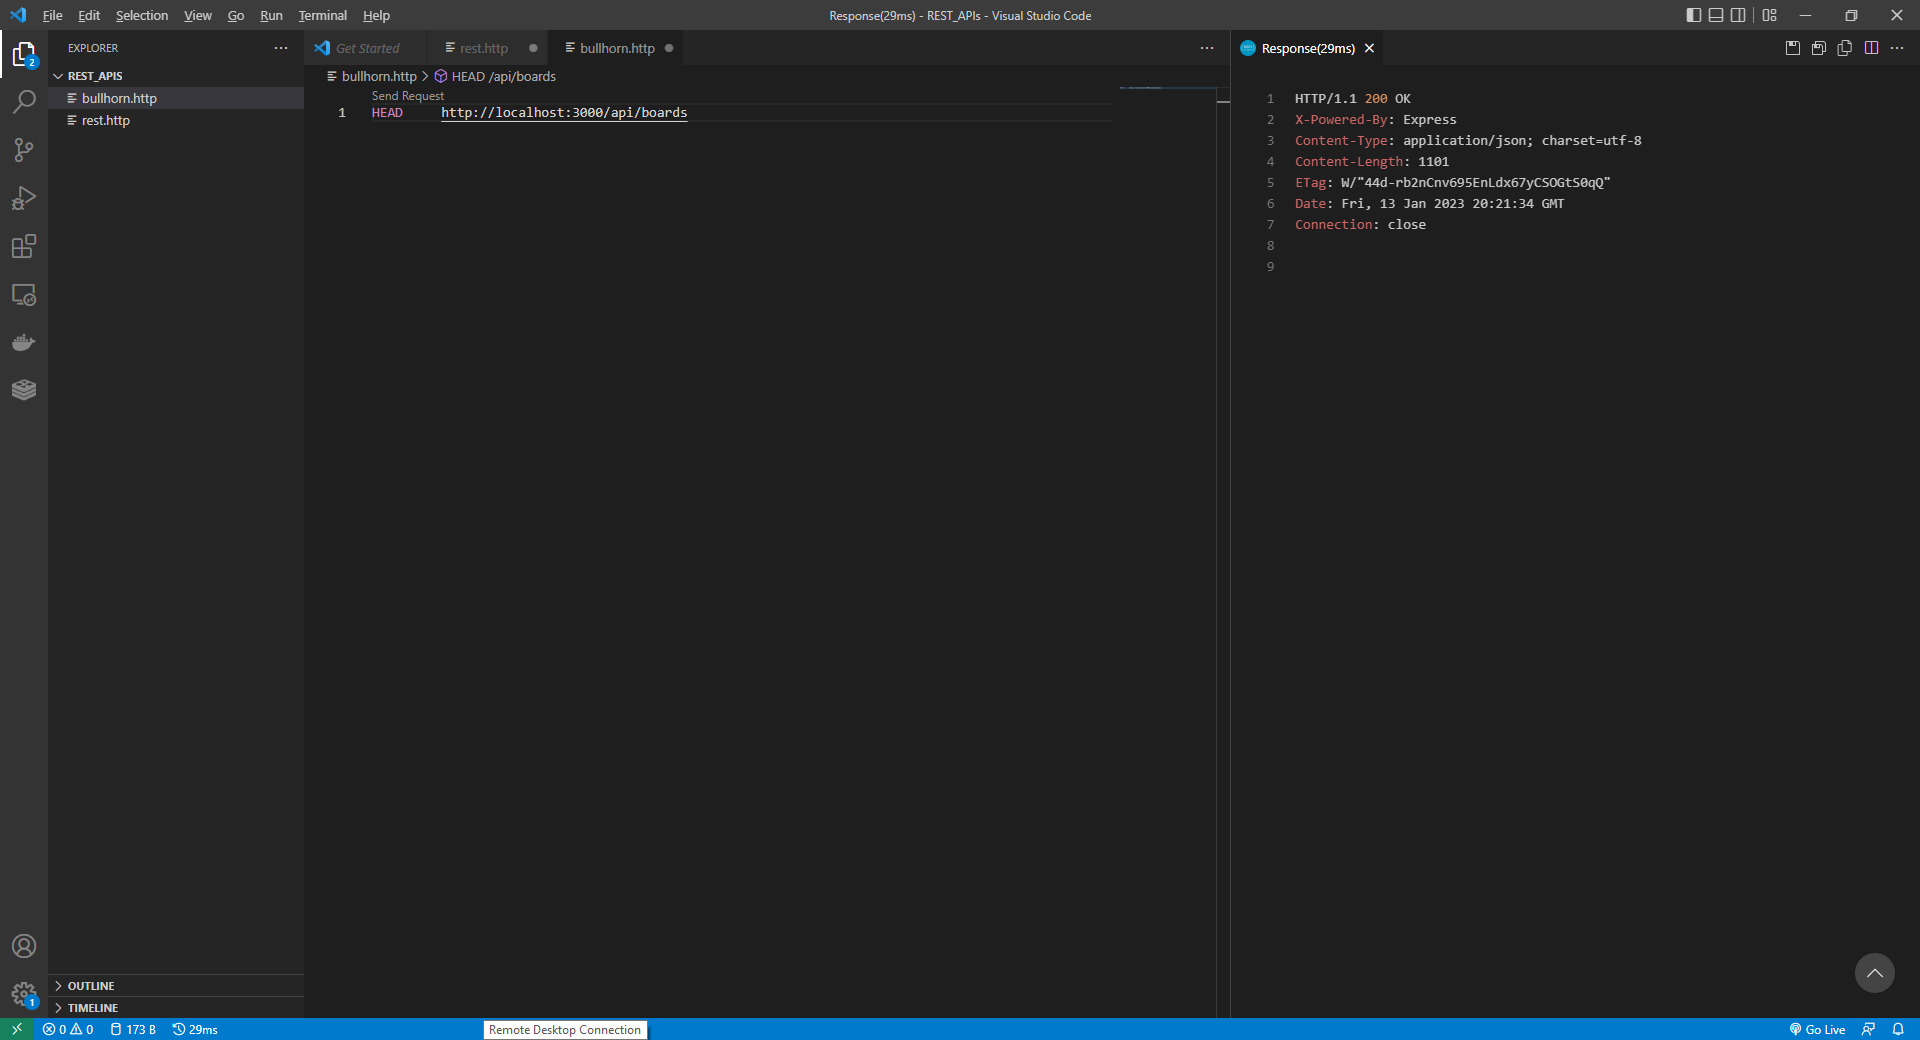Click the 173 B response size indicator
Viewport: 1920px width, 1040px height.
coord(133,1029)
